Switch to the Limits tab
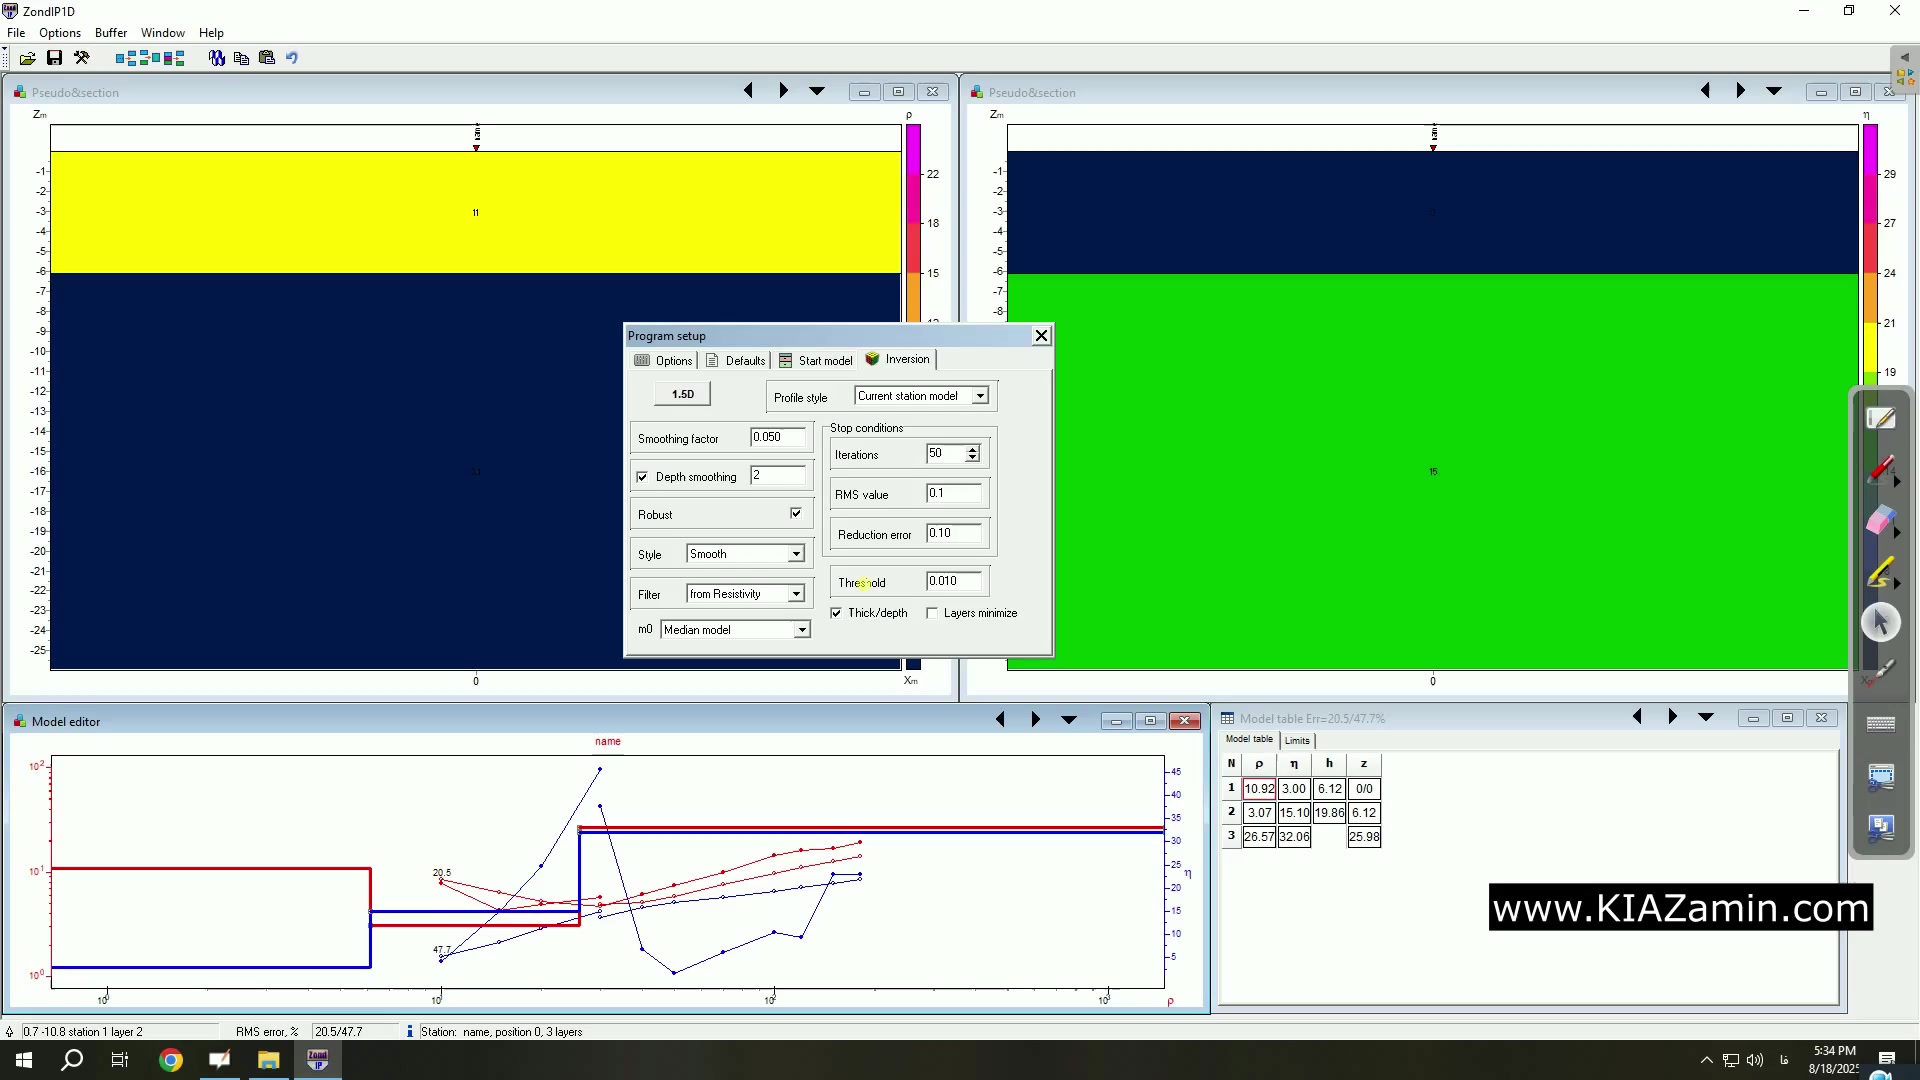1920x1080 pixels. (1297, 741)
